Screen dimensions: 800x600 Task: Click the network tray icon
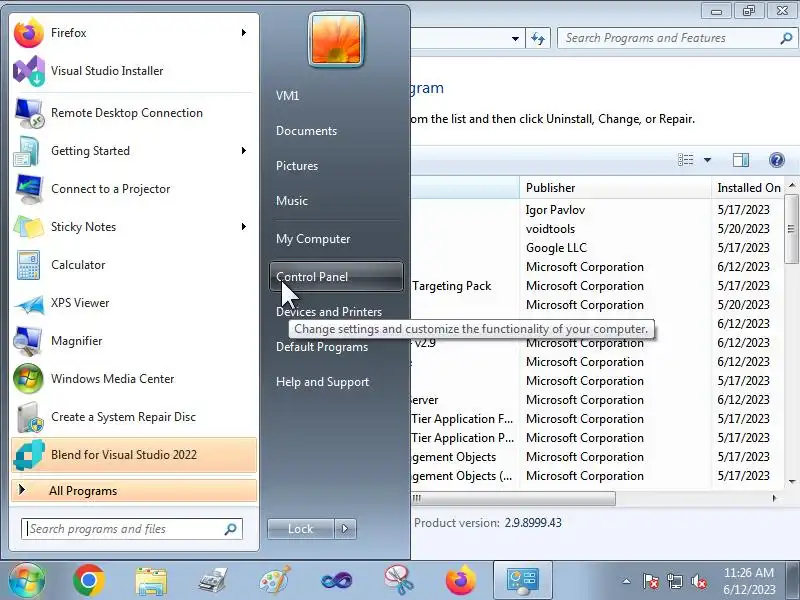click(x=674, y=581)
